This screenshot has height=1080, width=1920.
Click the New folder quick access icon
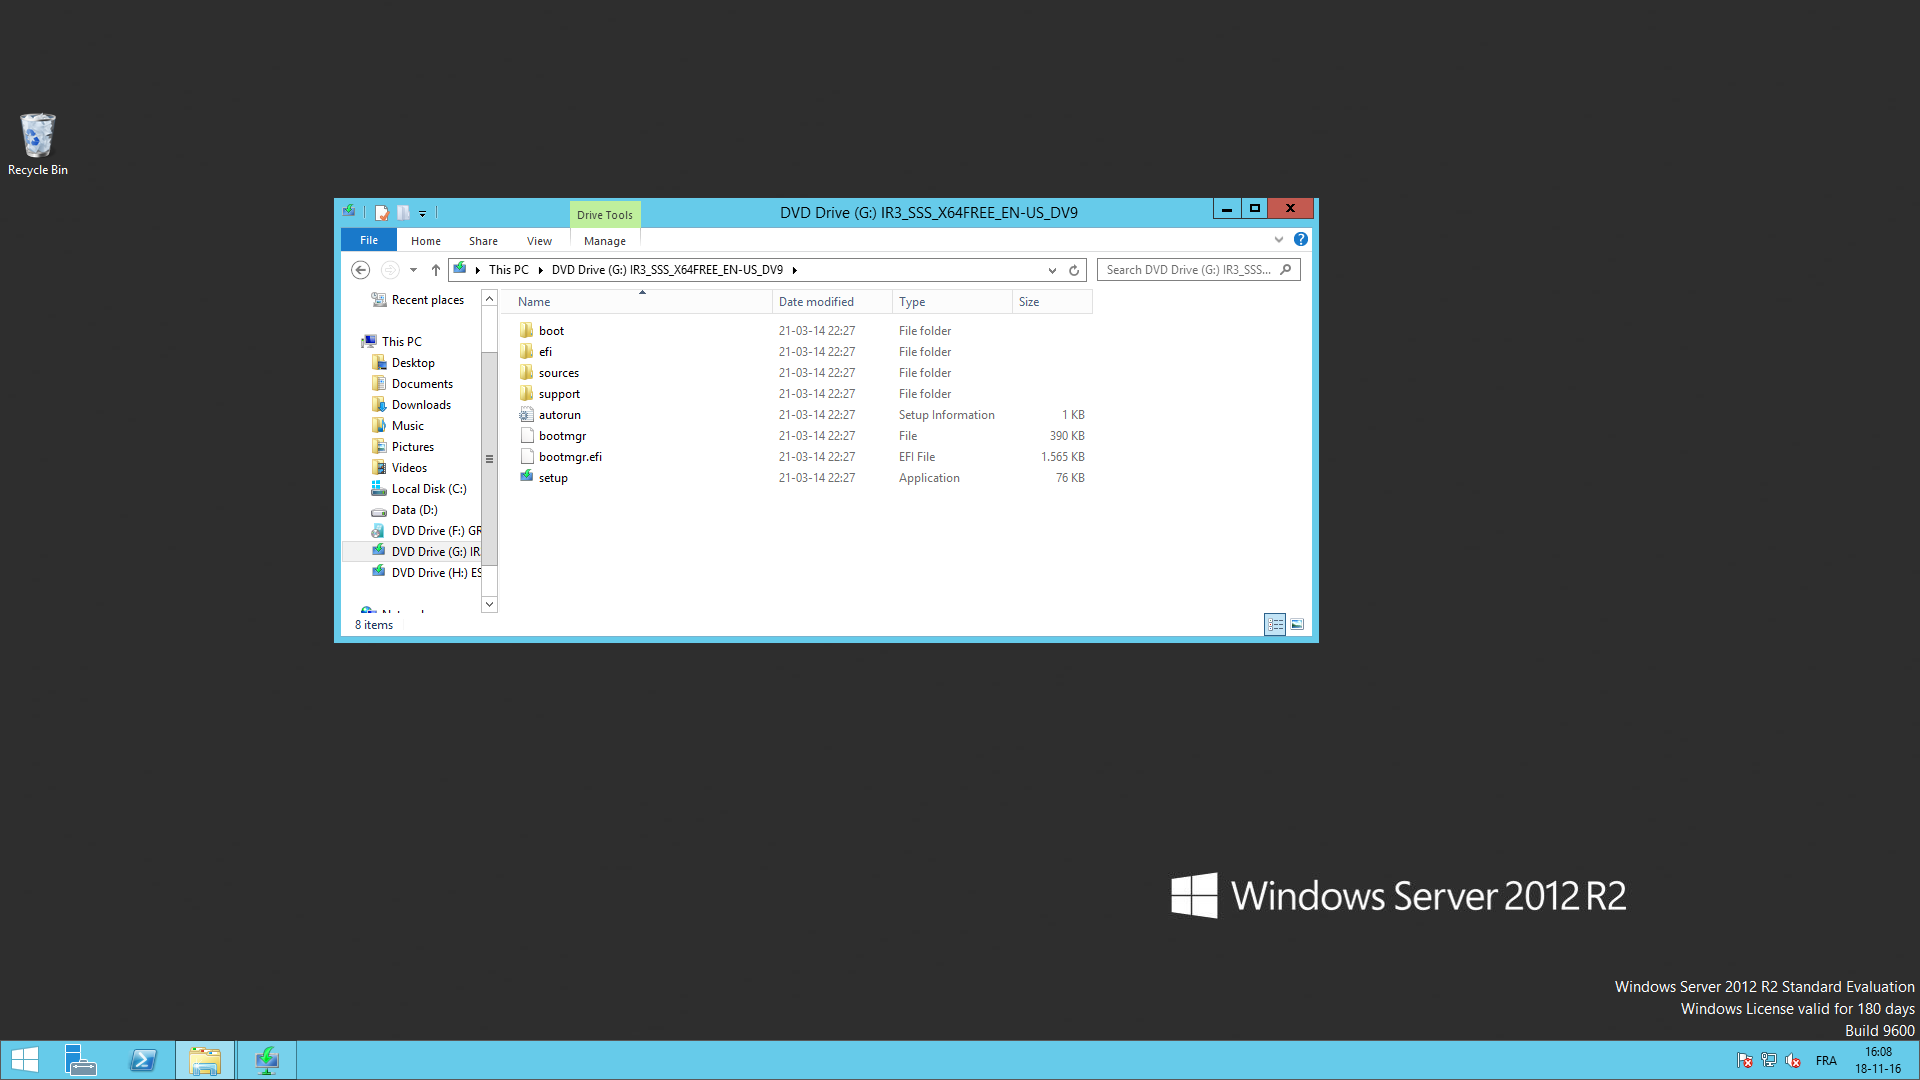403,212
